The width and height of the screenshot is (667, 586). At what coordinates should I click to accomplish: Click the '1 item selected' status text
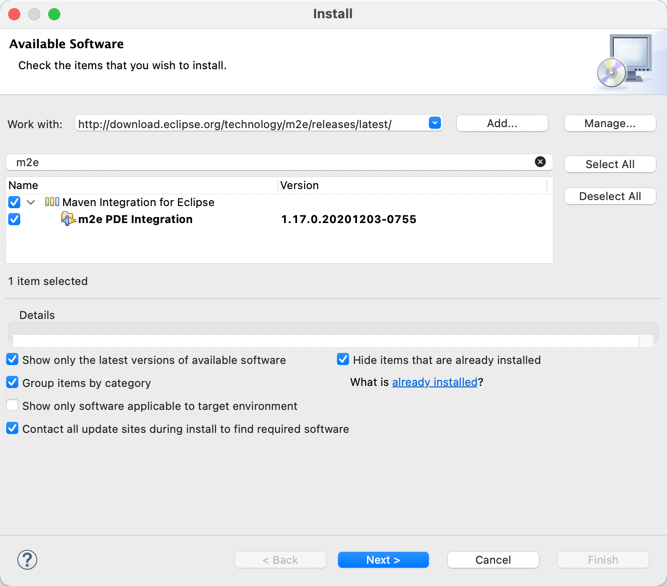tap(48, 281)
